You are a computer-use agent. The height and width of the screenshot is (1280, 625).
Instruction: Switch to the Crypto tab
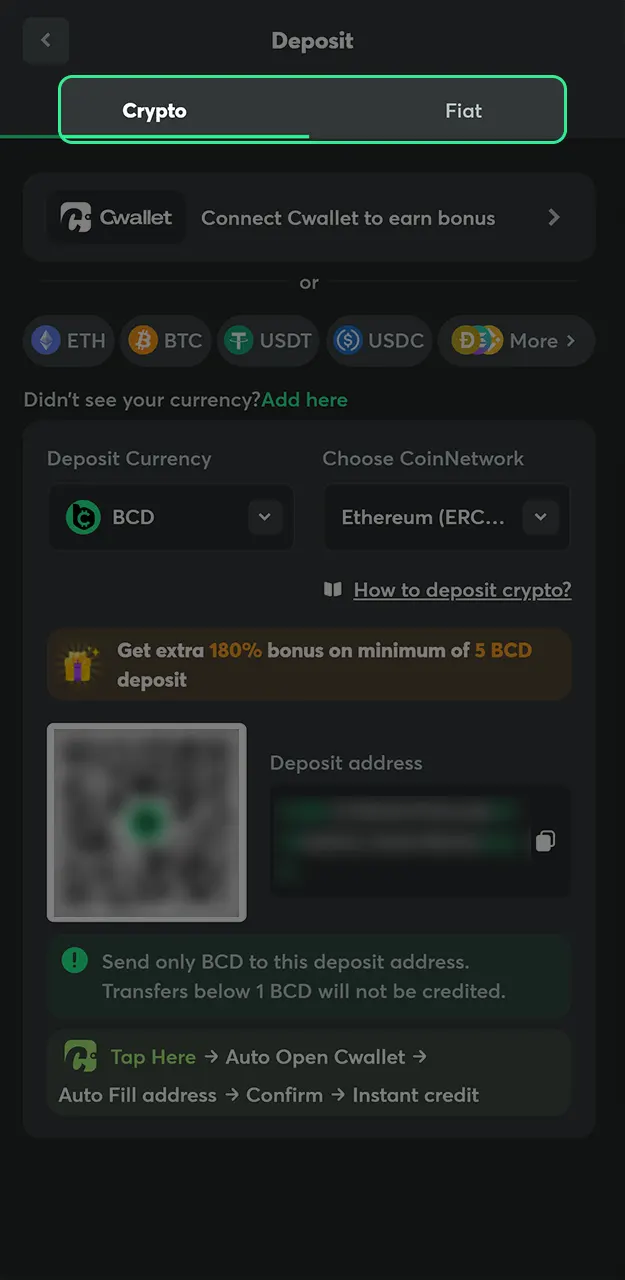tap(155, 111)
